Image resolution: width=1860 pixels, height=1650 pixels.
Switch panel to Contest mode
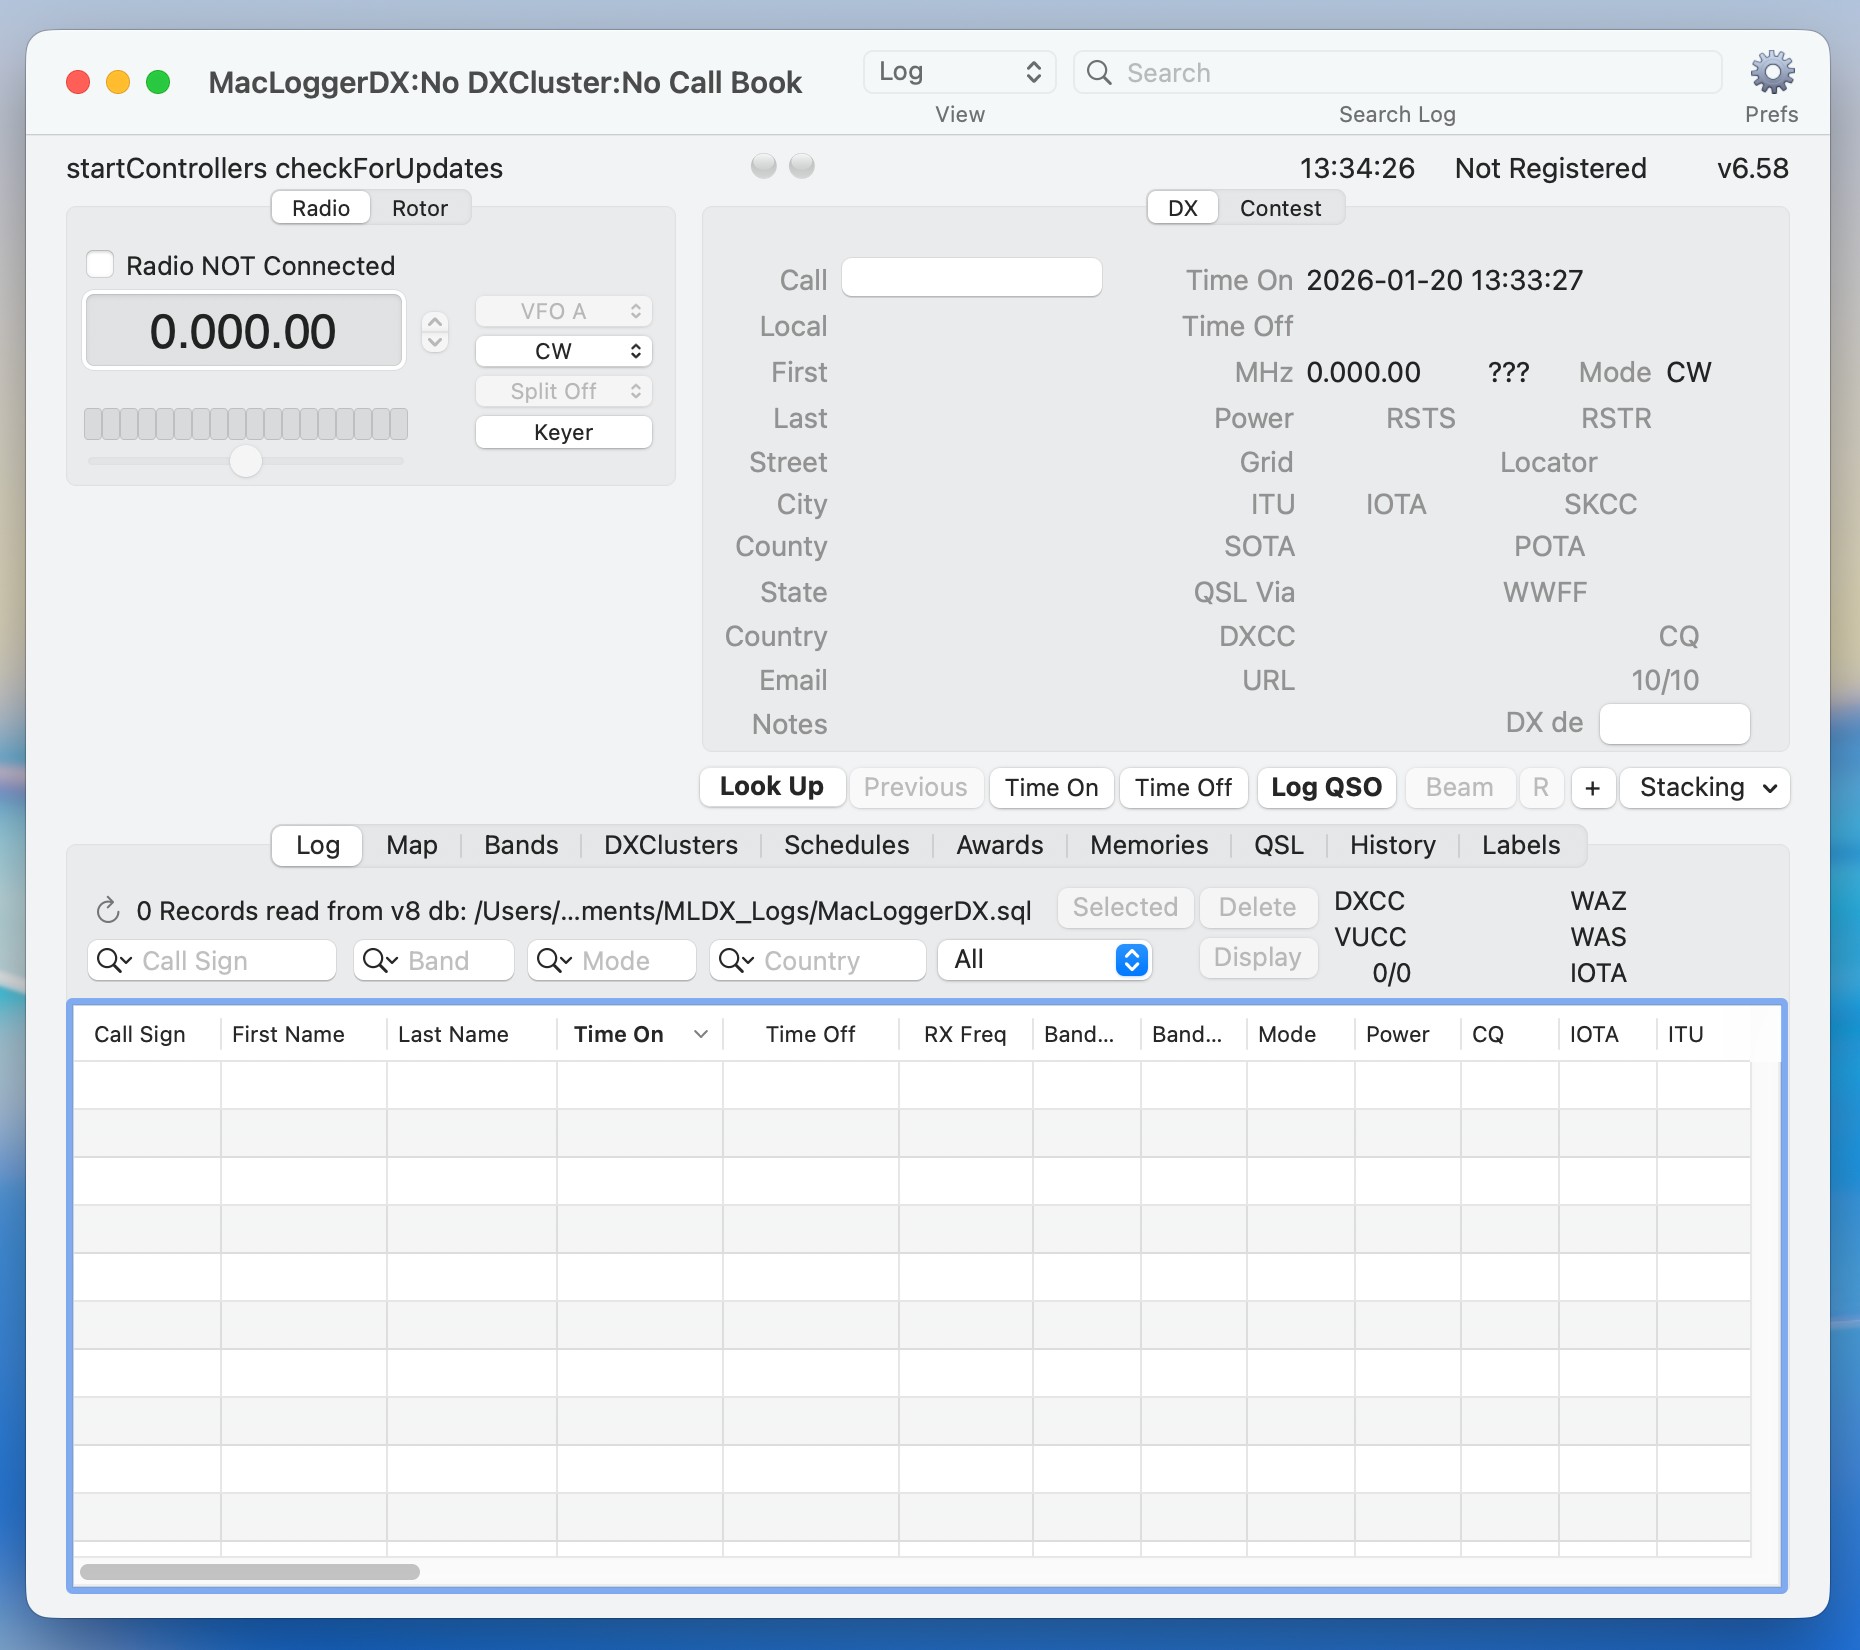click(1280, 208)
